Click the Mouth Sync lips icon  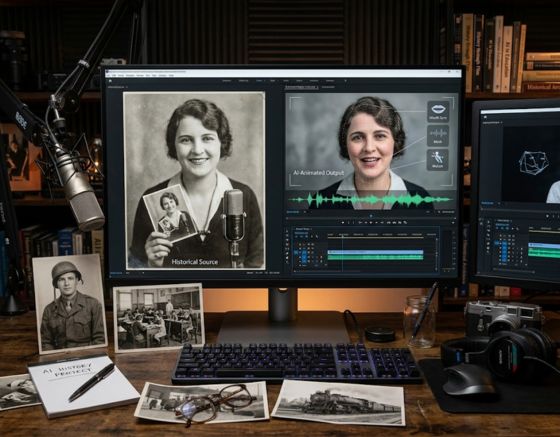[x=438, y=109]
